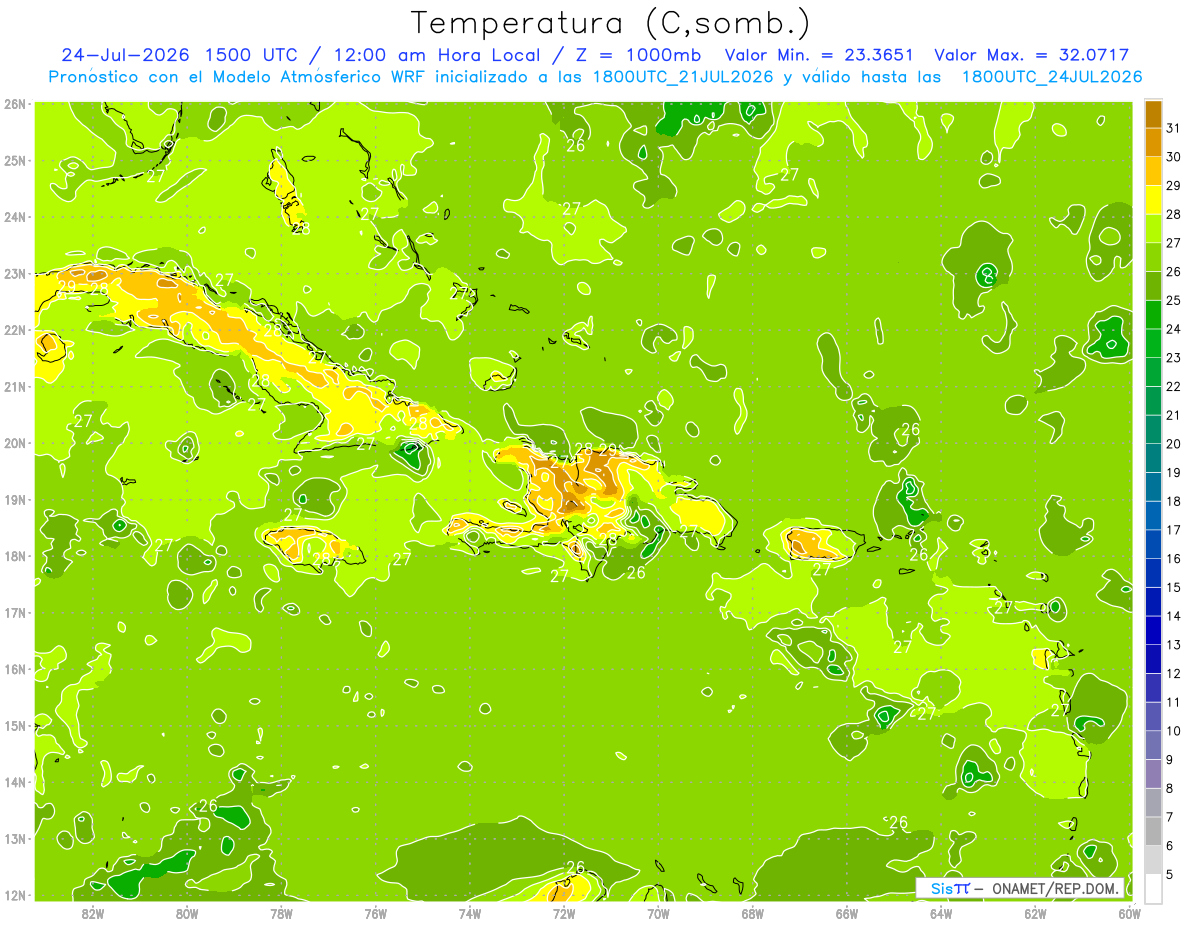The width and height of the screenshot is (1200, 927).
Task: Pick the orange swatch between 30 and 31
Action: (1153, 142)
